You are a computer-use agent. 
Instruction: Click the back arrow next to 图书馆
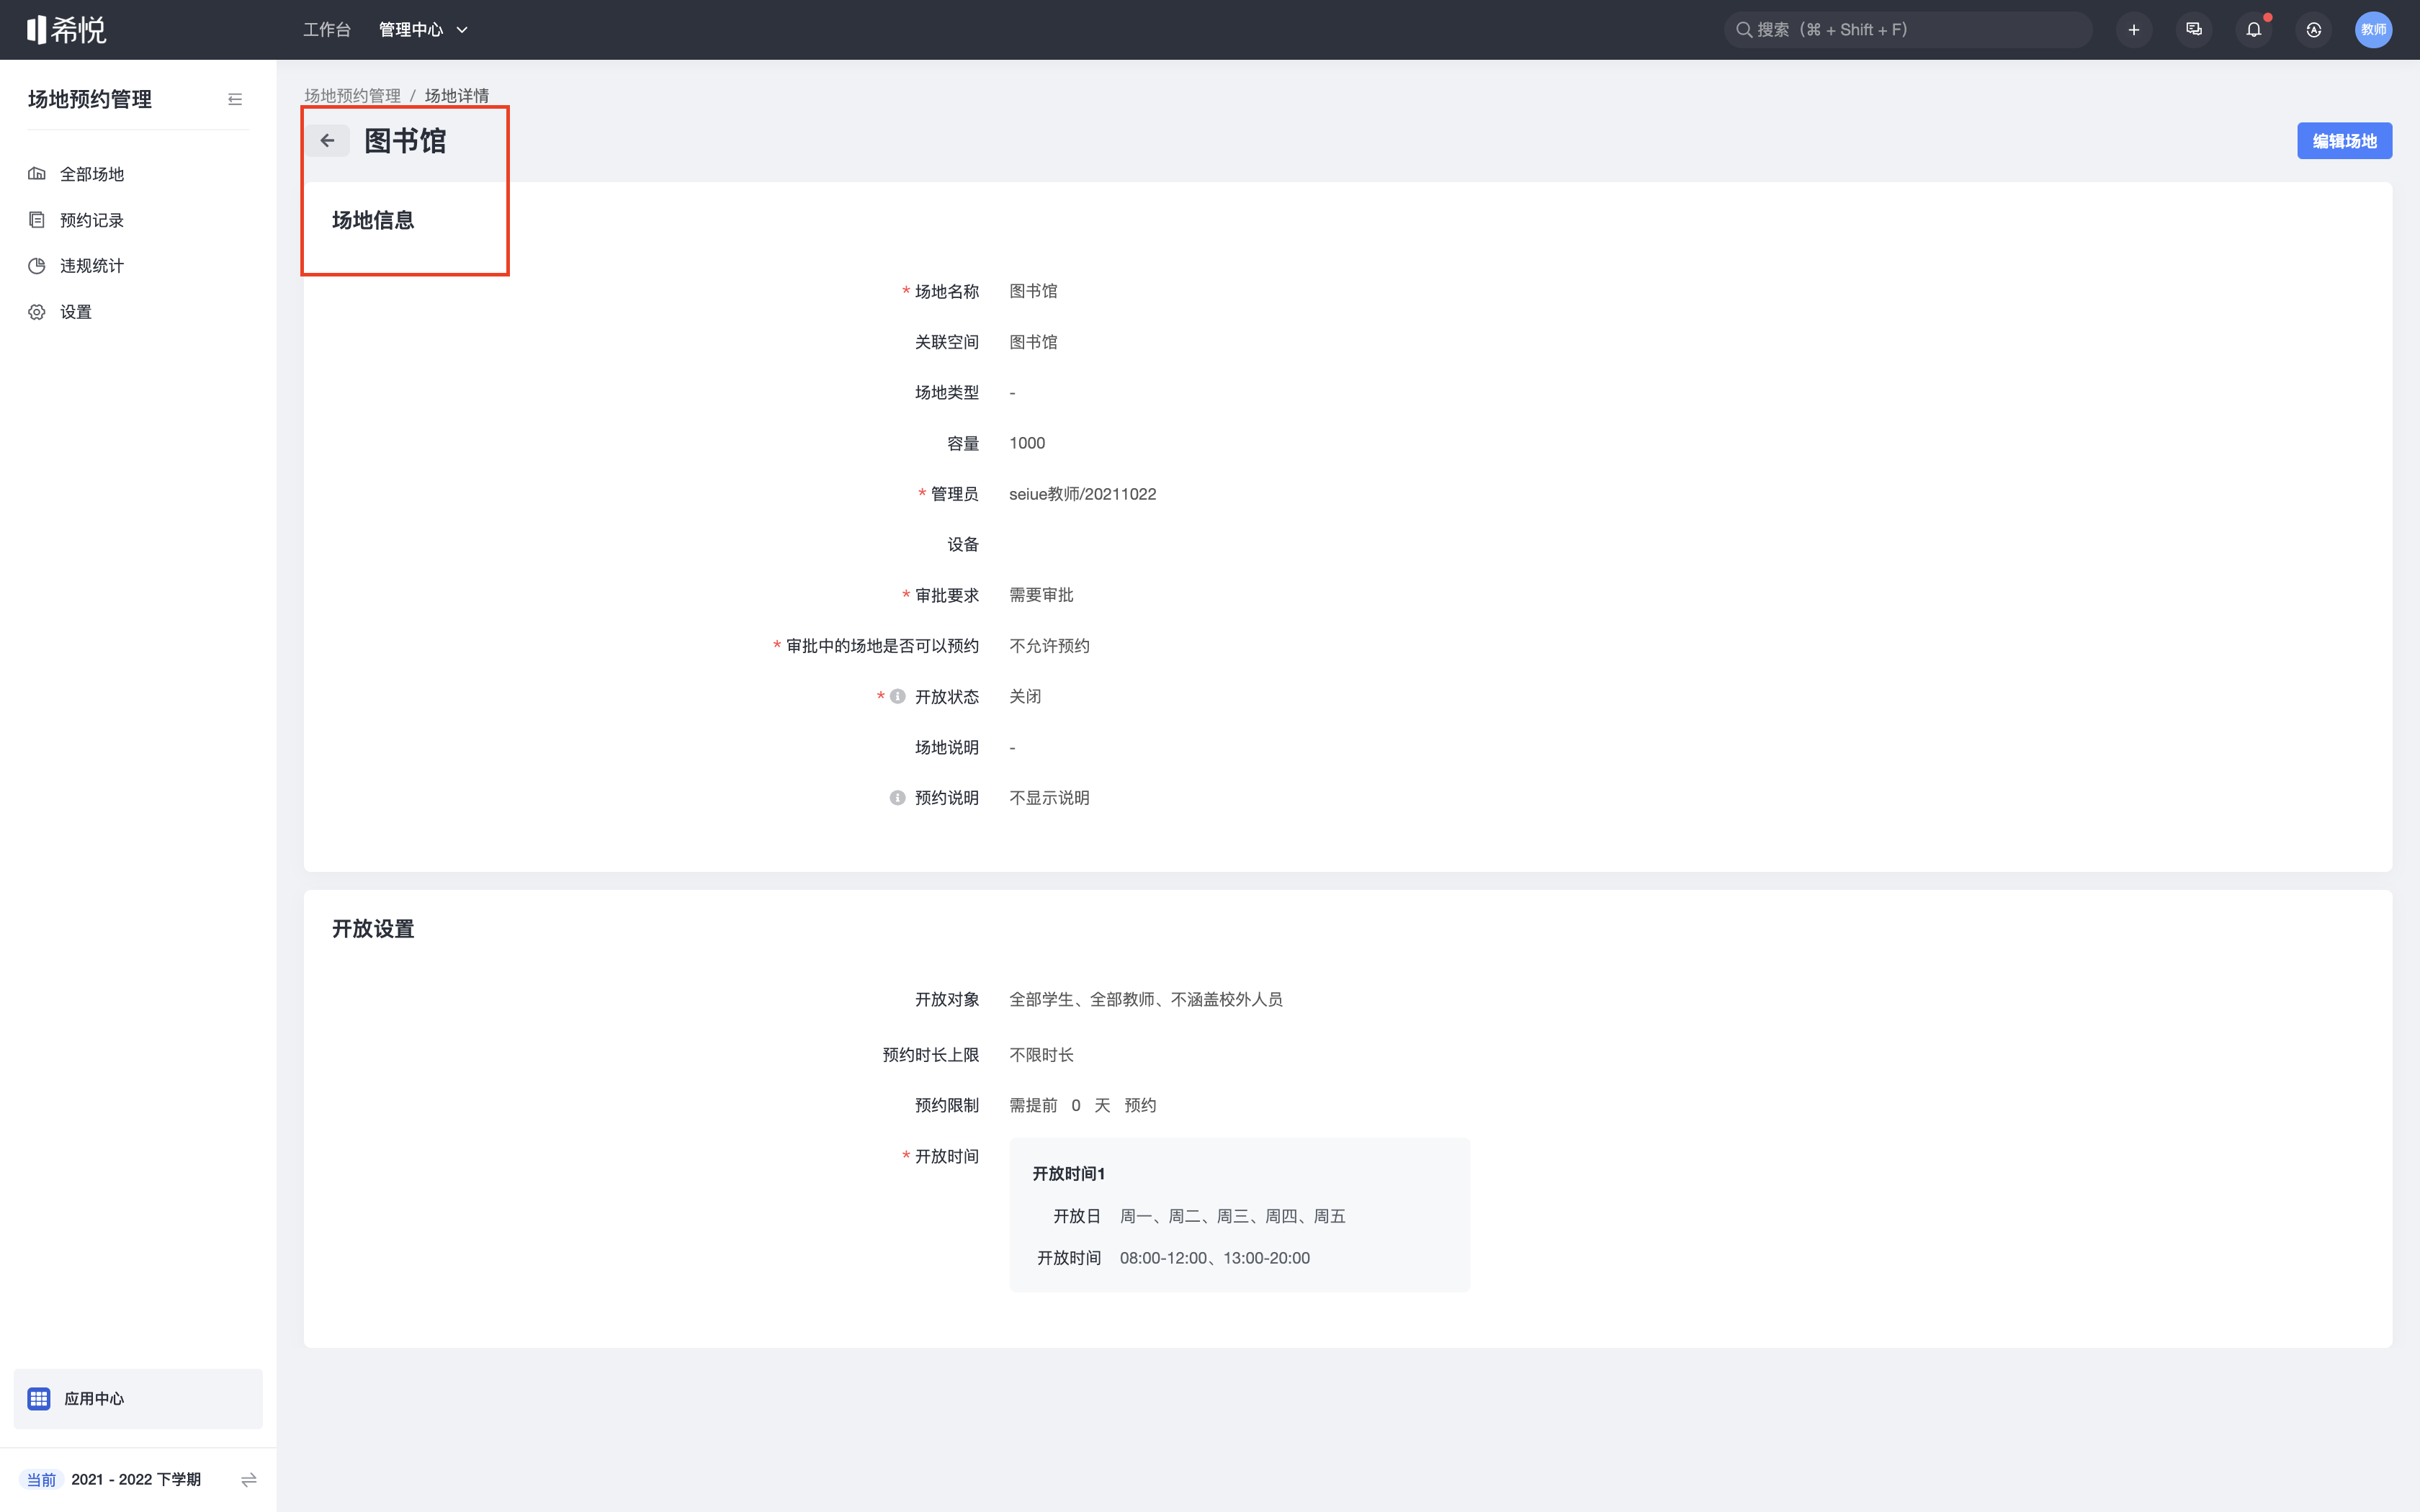(327, 141)
